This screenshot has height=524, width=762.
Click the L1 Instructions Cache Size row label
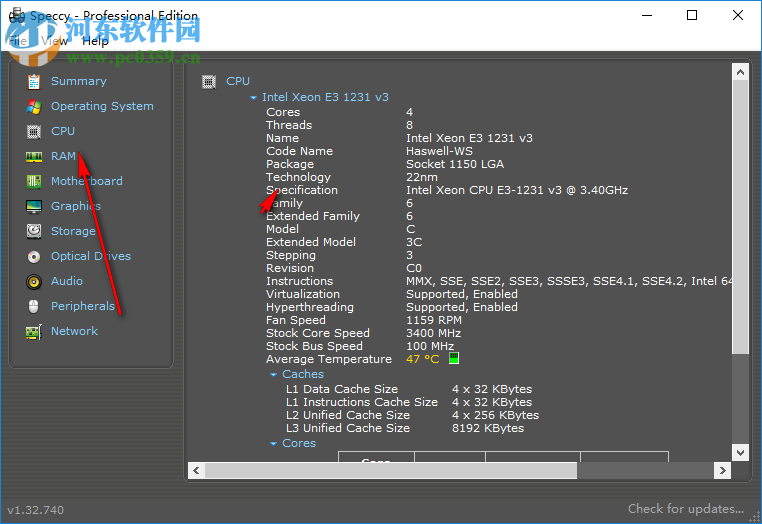pyautogui.click(x=362, y=402)
